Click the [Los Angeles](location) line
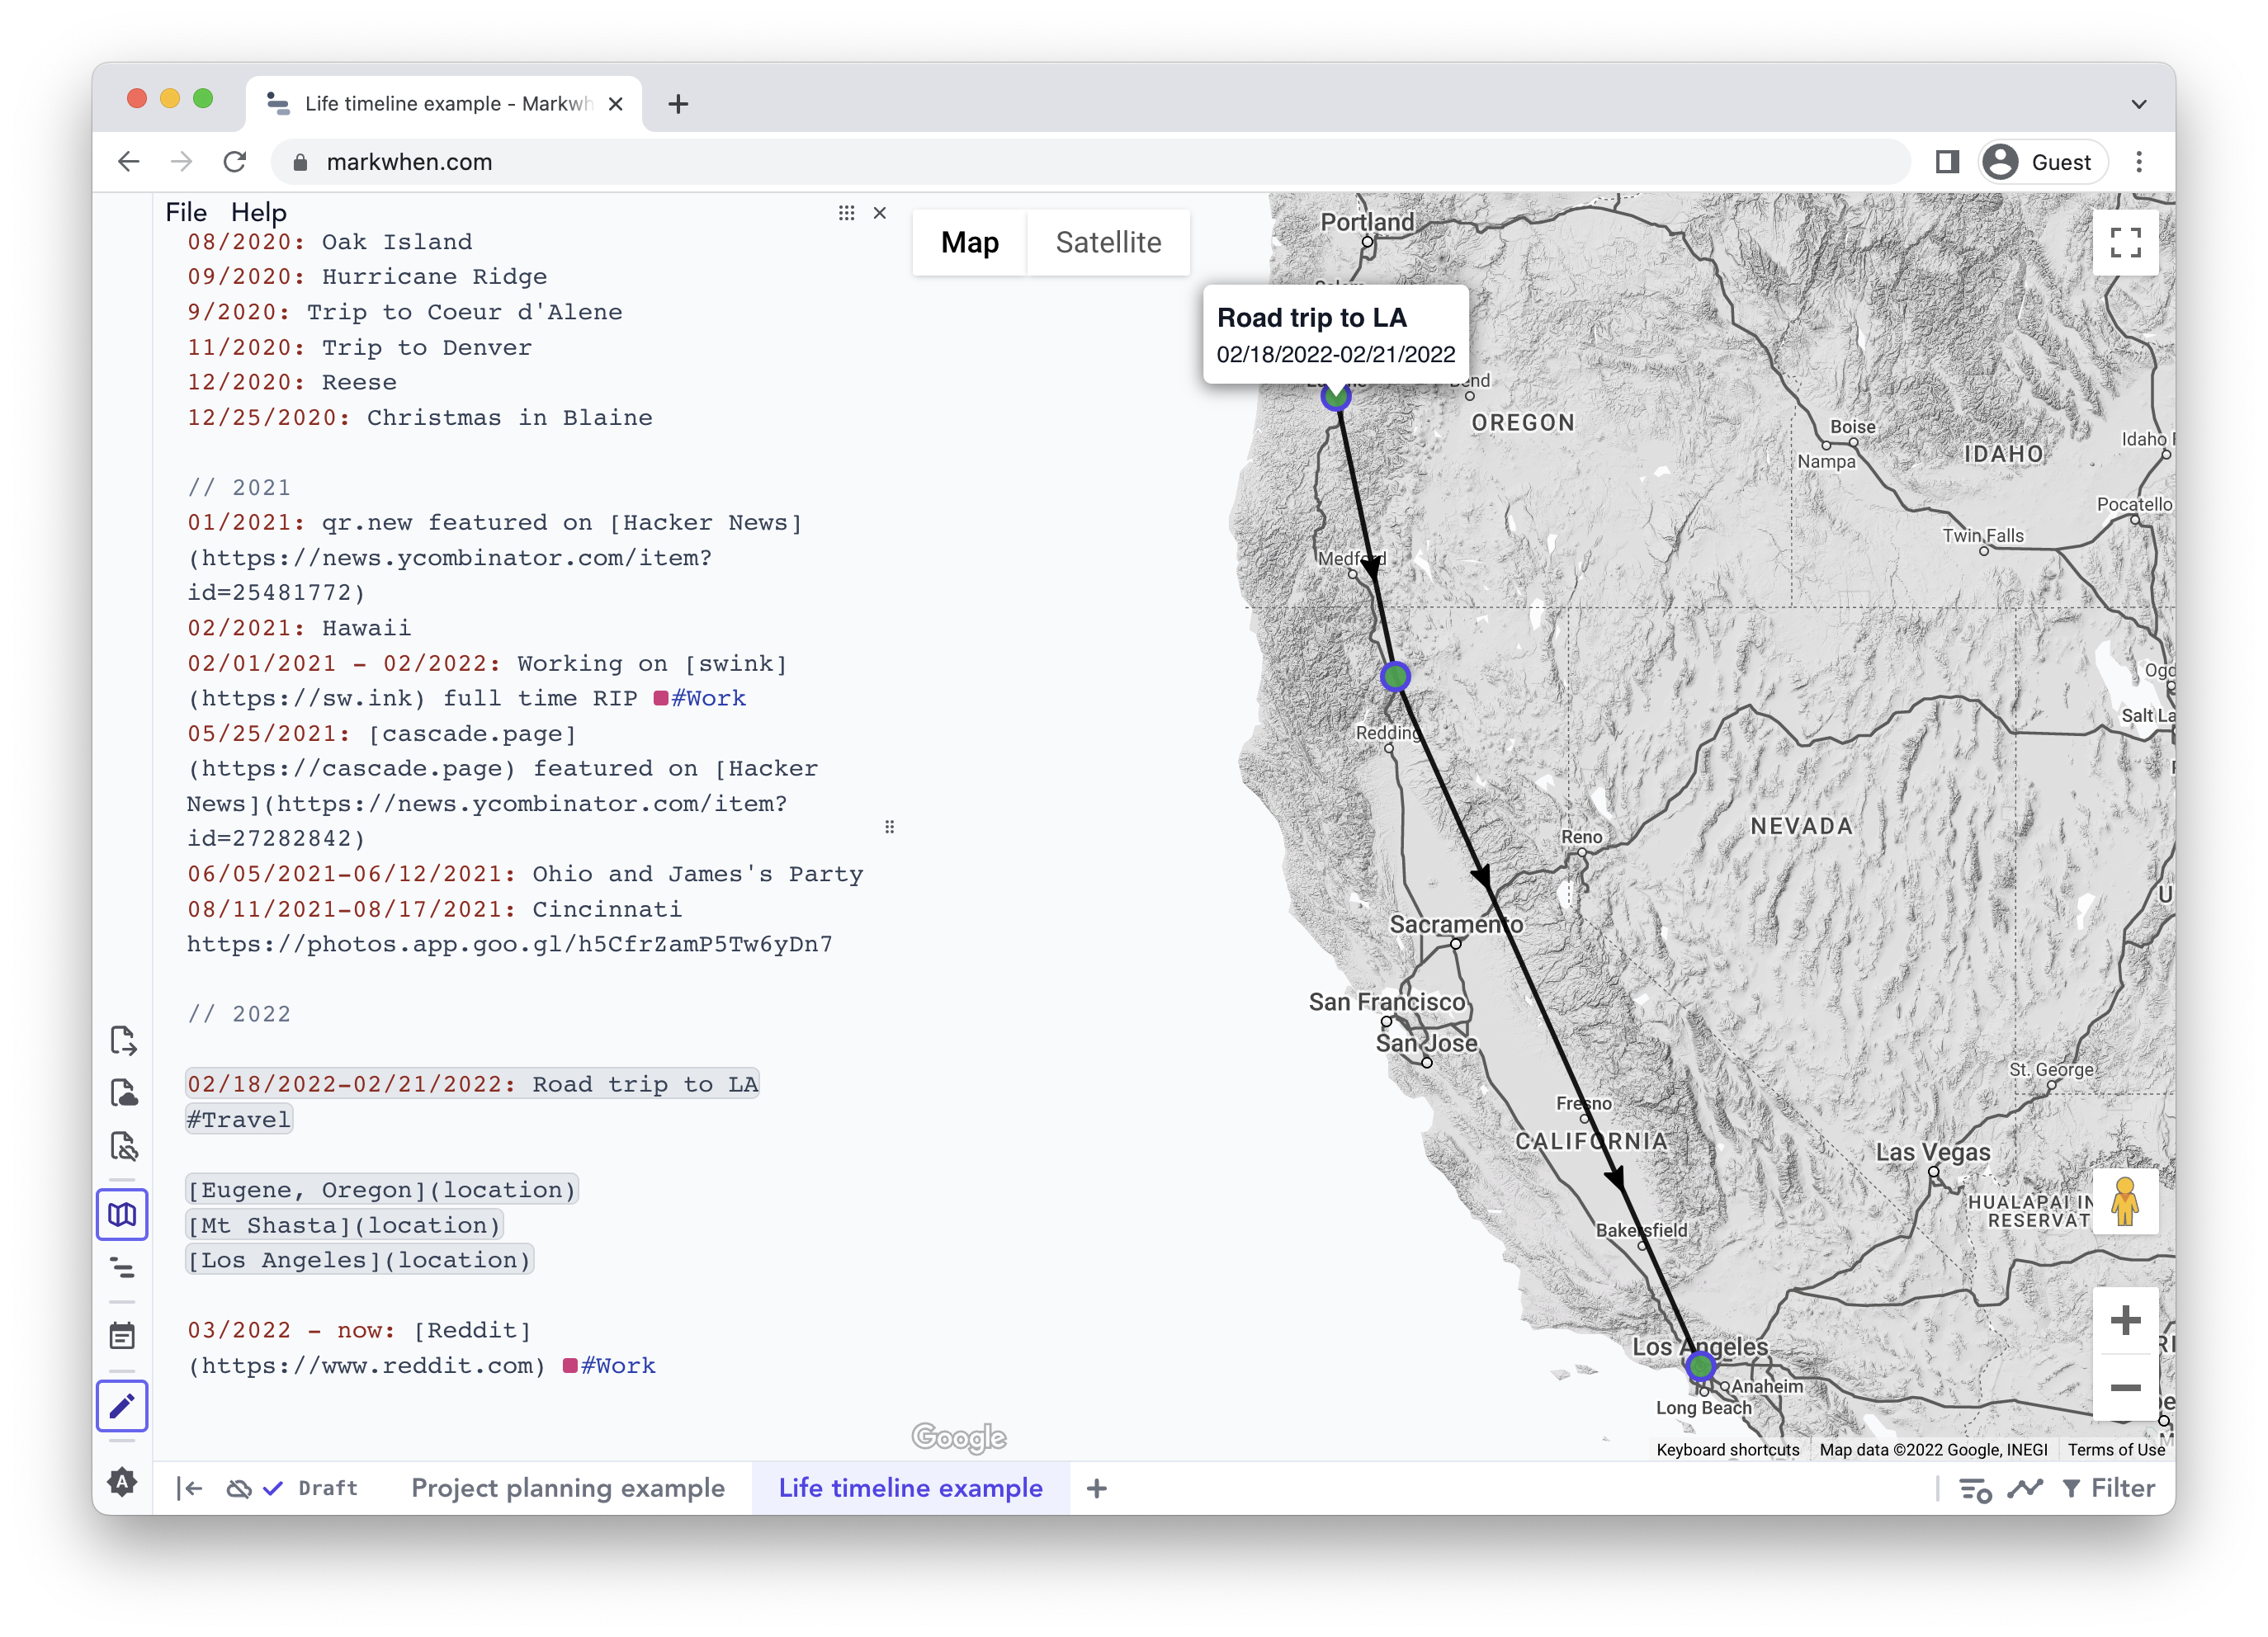2268x1637 pixels. click(360, 1260)
